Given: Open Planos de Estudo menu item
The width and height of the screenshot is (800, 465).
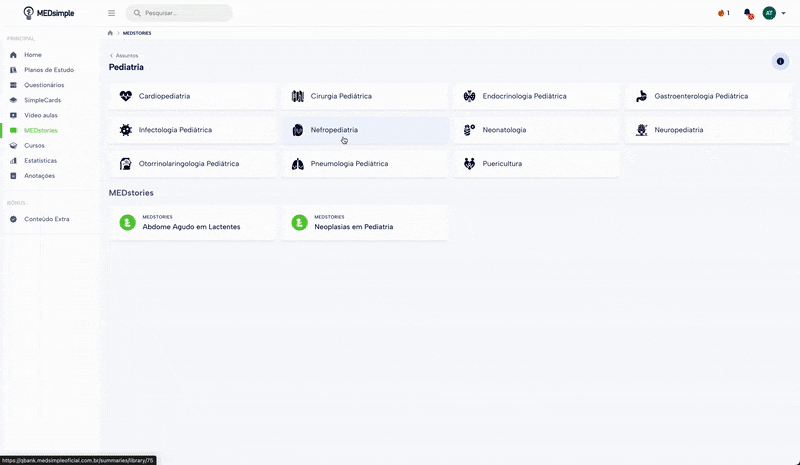Looking at the screenshot, I should coord(50,70).
